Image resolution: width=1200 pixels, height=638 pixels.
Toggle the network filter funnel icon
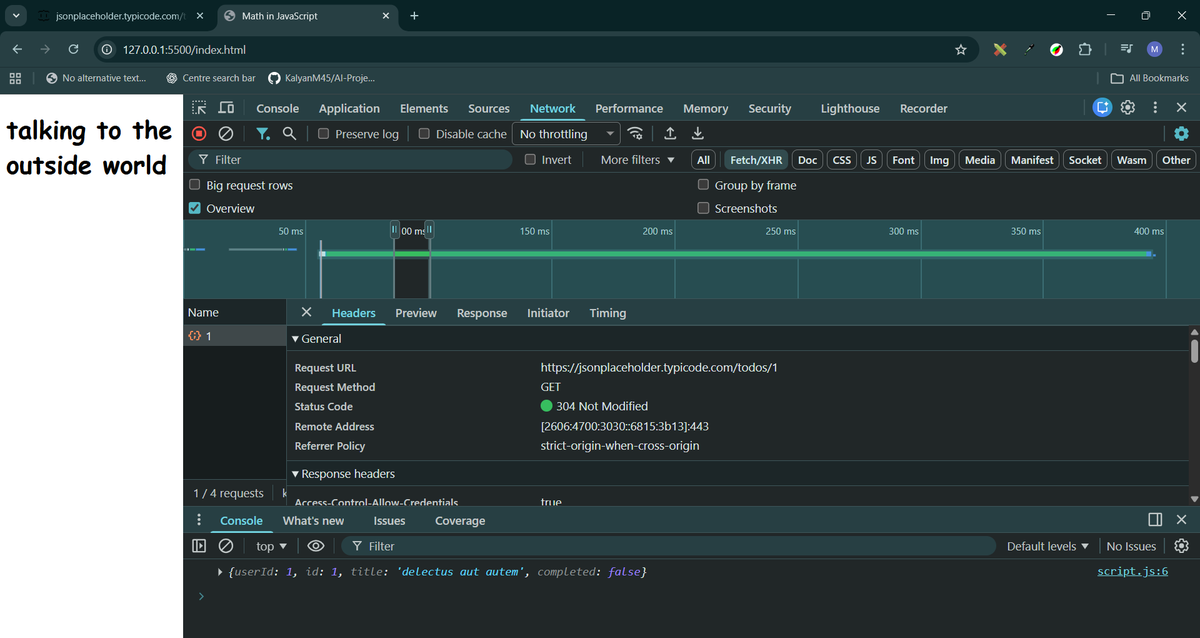click(x=262, y=133)
